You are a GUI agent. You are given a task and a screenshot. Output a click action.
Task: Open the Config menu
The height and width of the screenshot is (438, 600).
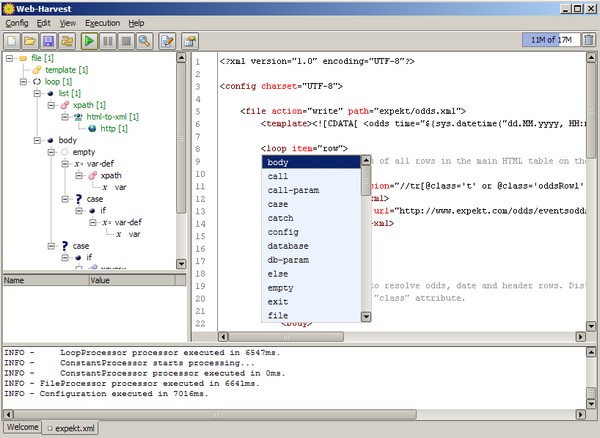coord(17,22)
